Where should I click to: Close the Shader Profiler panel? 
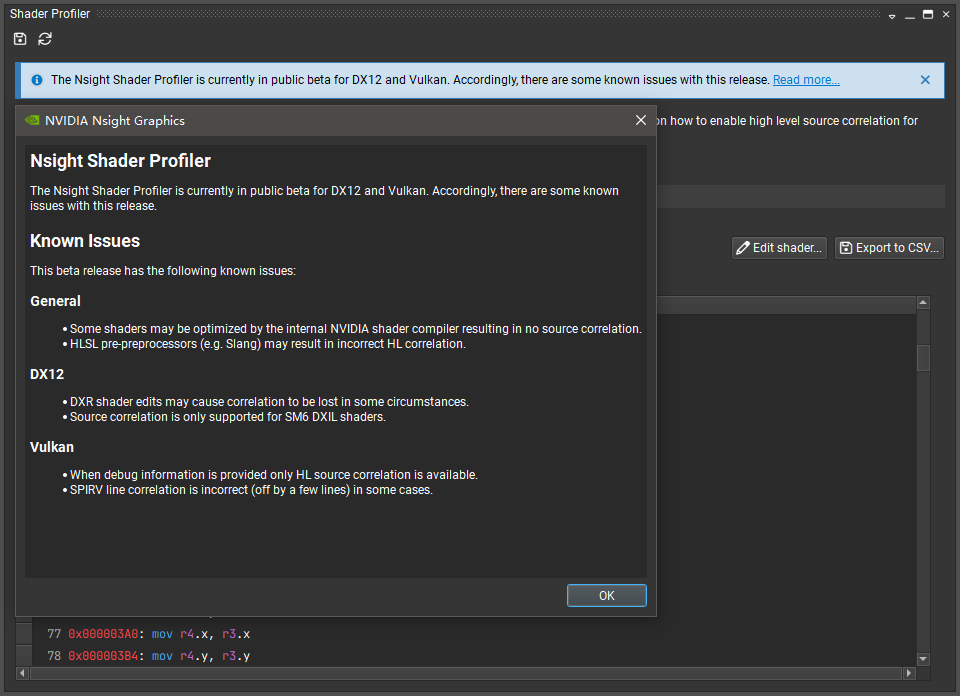[x=946, y=15]
